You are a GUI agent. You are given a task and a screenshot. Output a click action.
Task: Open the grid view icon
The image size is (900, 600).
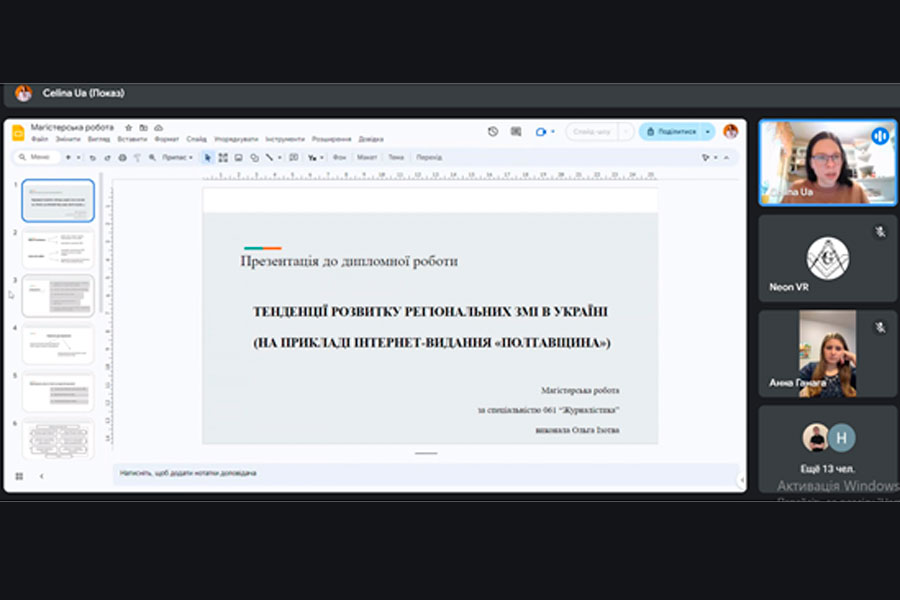point(19,476)
